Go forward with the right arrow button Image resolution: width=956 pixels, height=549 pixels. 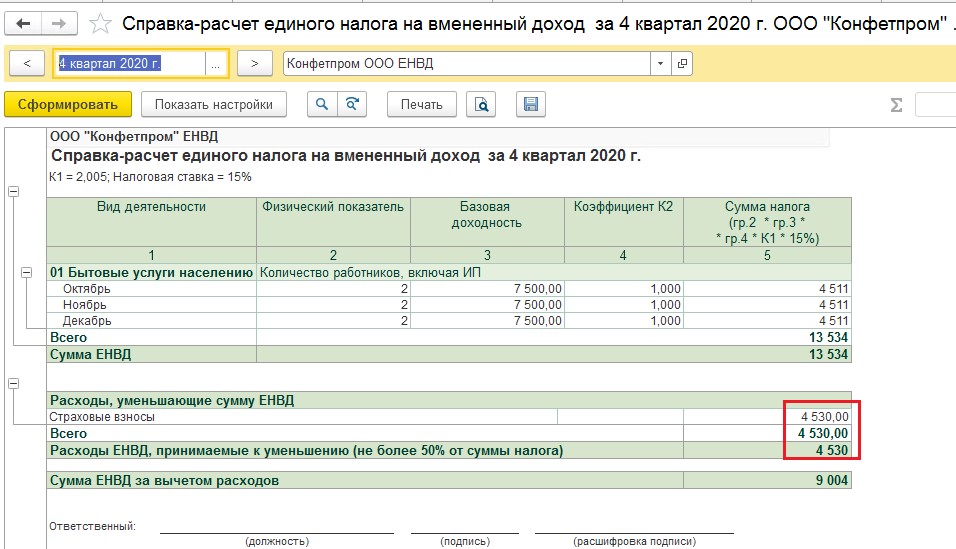click(x=59, y=24)
